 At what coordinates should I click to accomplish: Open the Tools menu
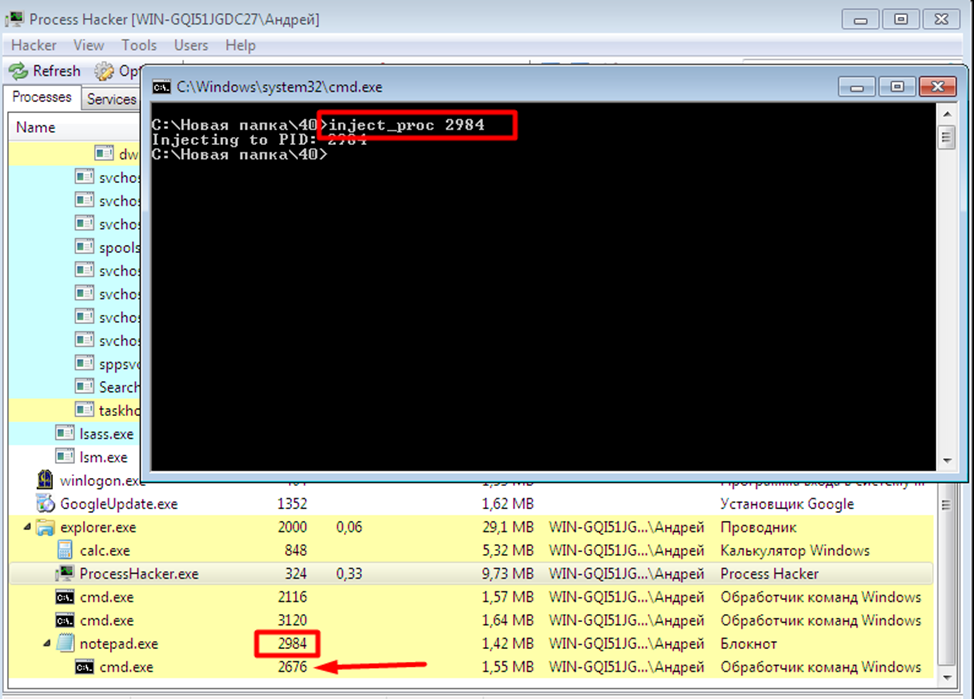pyautogui.click(x=139, y=45)
